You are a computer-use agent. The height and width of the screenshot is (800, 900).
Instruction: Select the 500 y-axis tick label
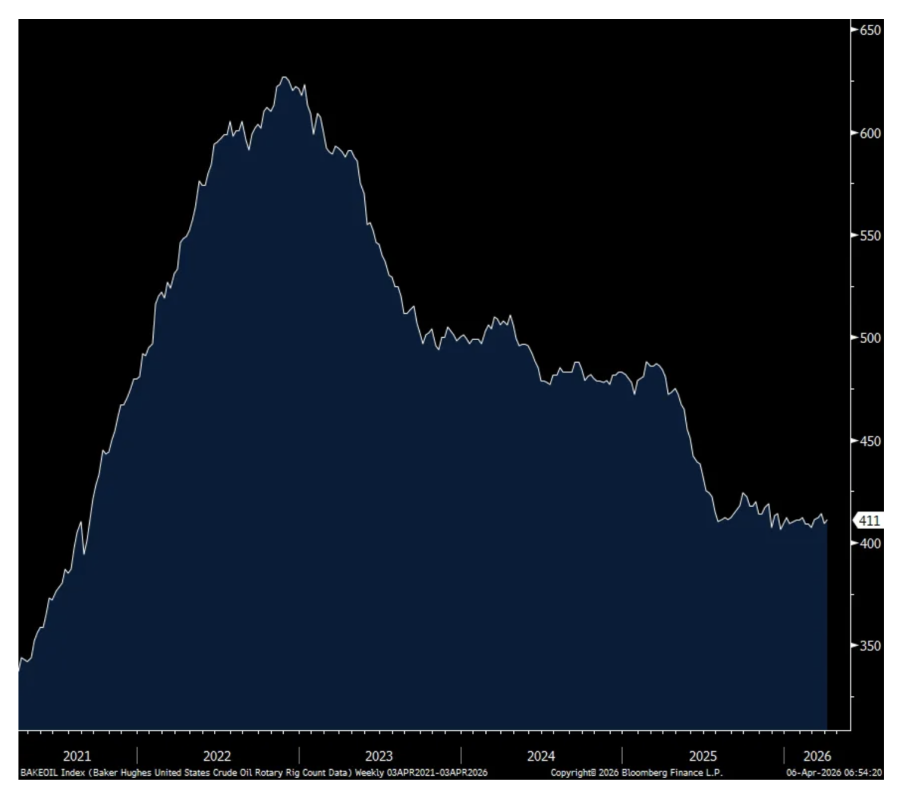tap(870, 338)
